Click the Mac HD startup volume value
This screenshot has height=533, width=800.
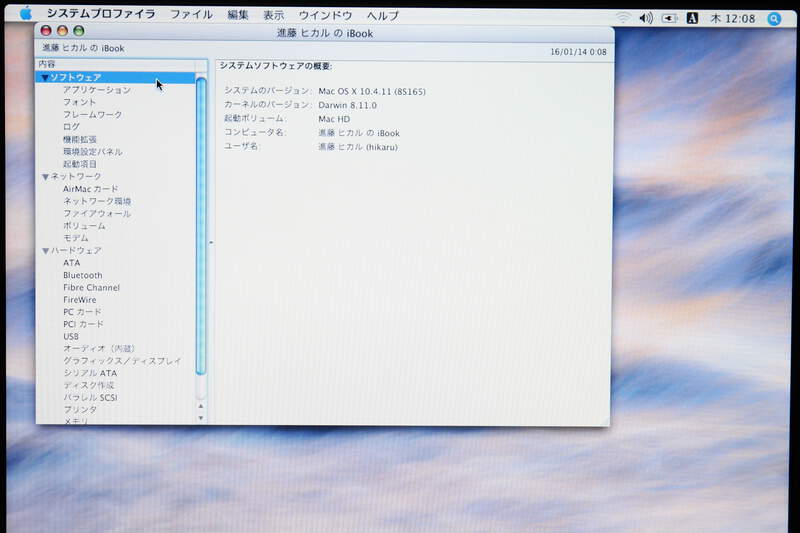click(x=334, y=119)
